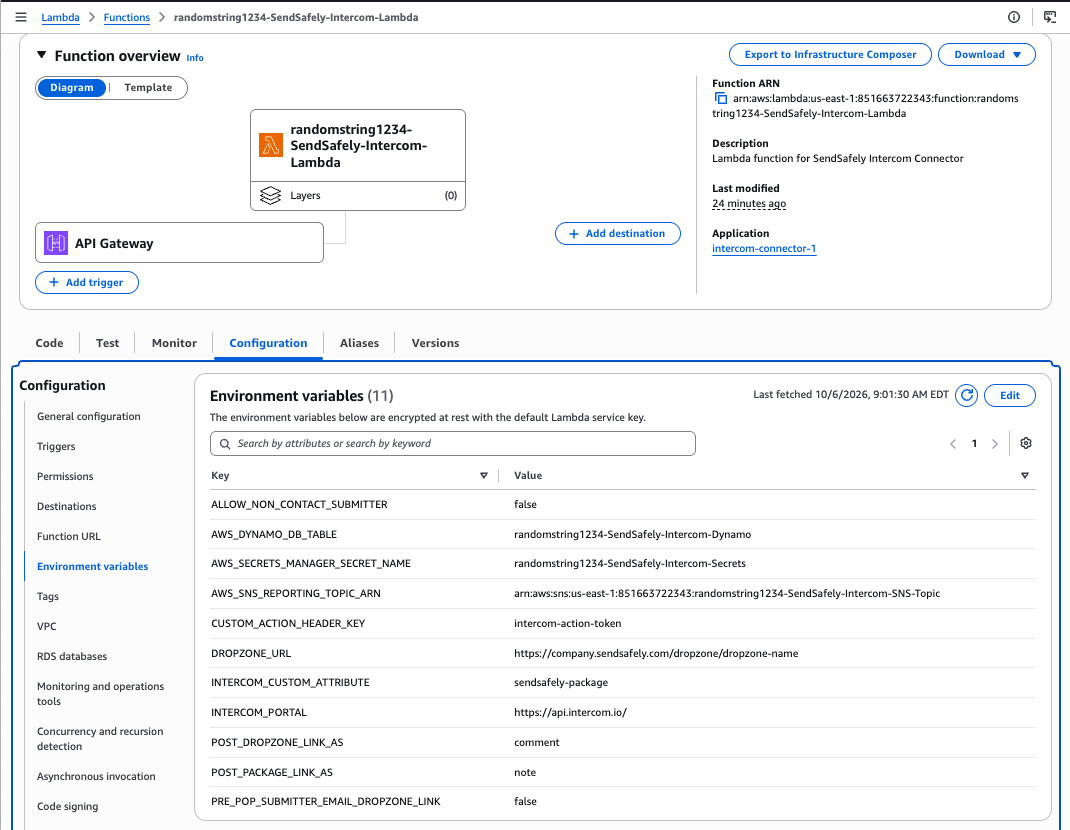Open the Test tab
The width and height of the screenshot is (1070, 830).
[x=107, y=343]
